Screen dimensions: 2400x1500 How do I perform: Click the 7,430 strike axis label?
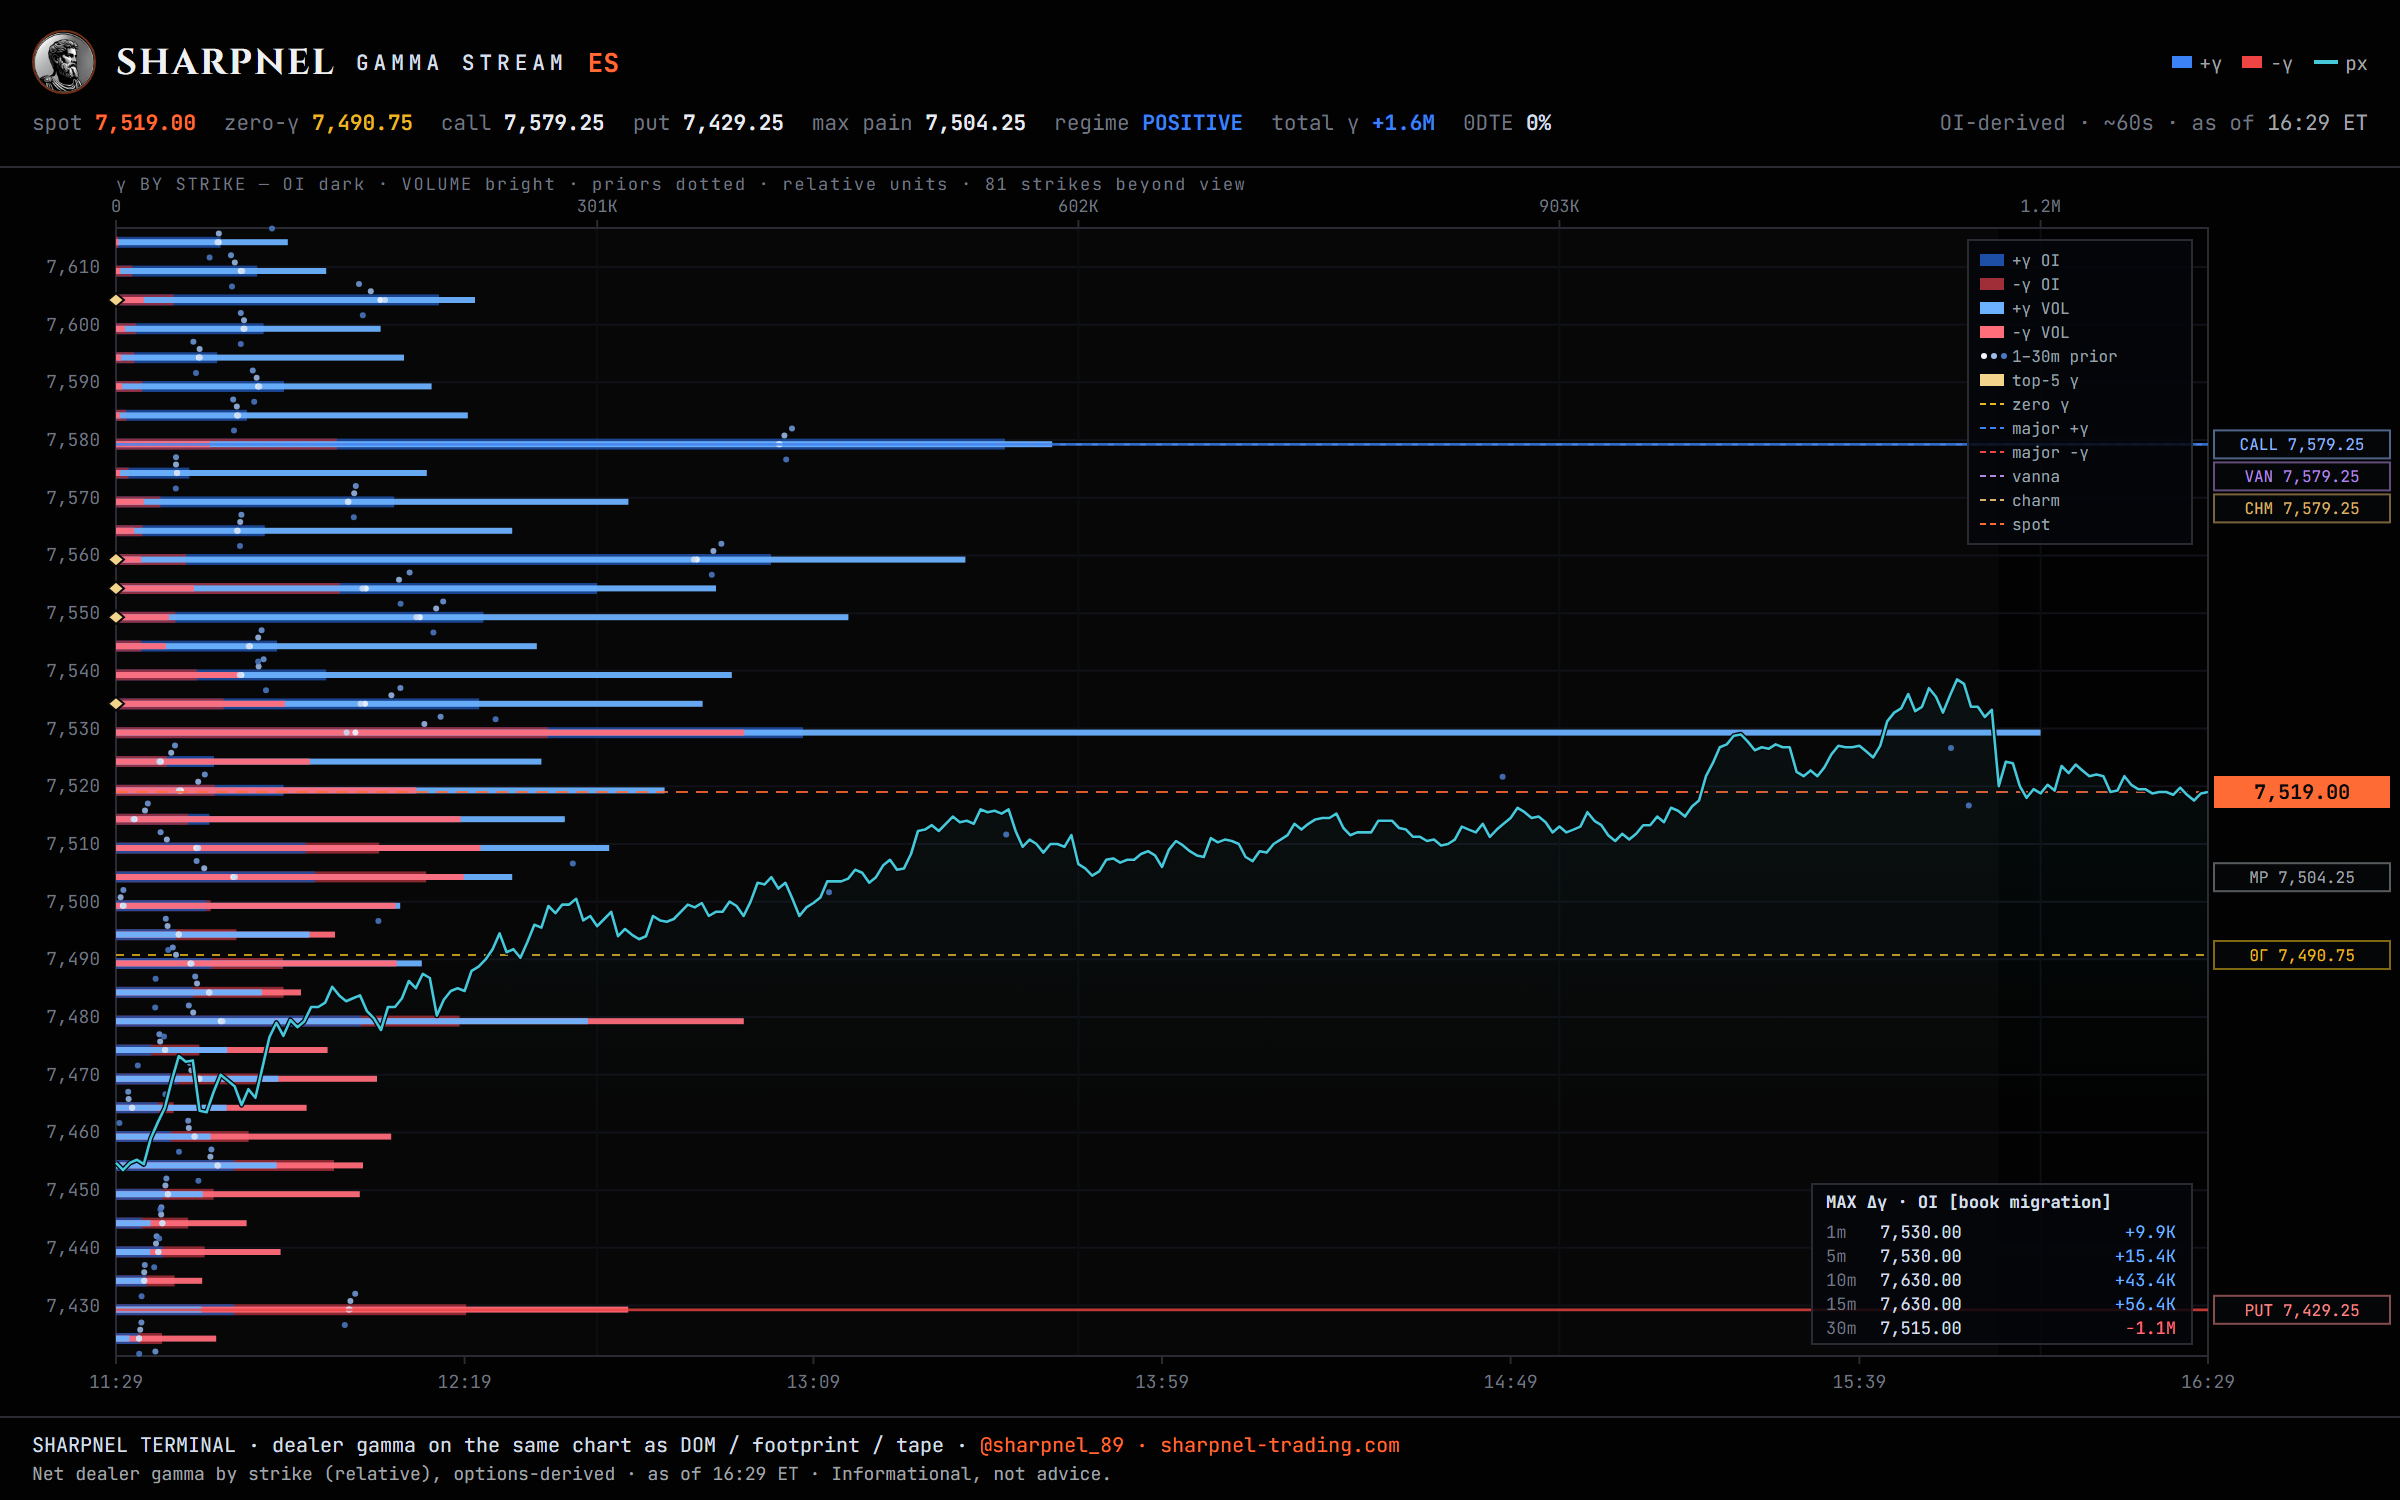(73, 1306)
